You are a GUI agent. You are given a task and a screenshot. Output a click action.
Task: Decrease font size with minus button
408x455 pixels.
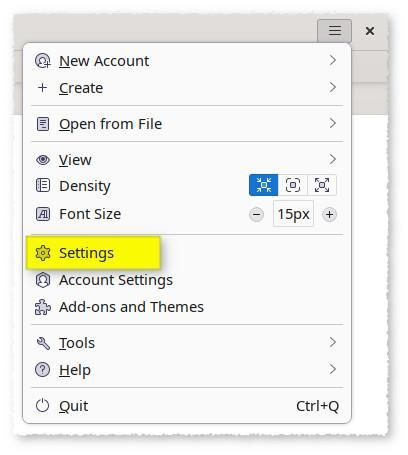tap(256, 214)
